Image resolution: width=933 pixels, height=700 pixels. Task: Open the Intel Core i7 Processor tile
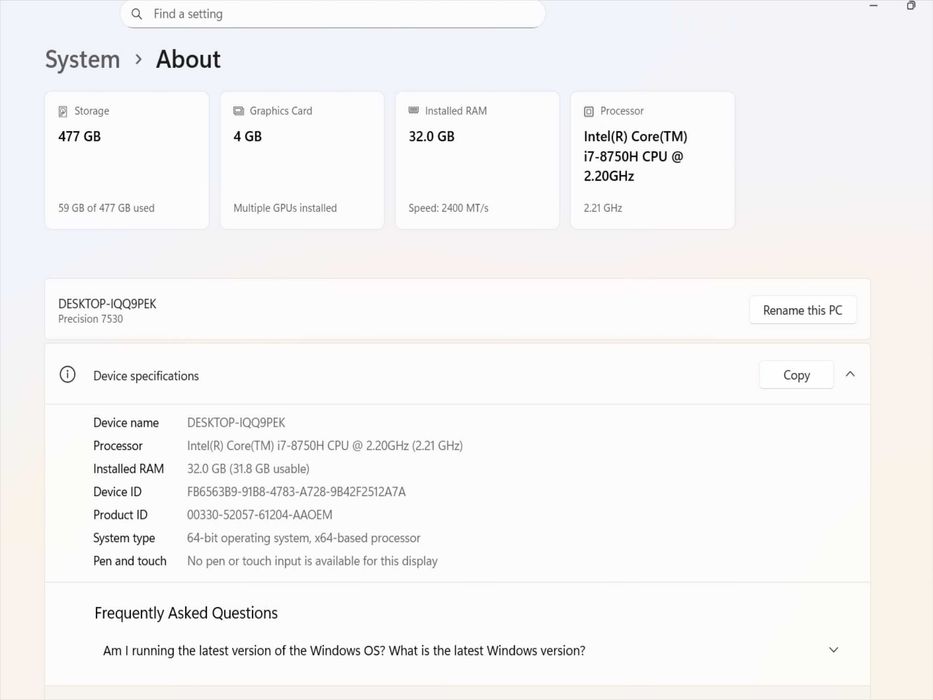click(652, 160)
